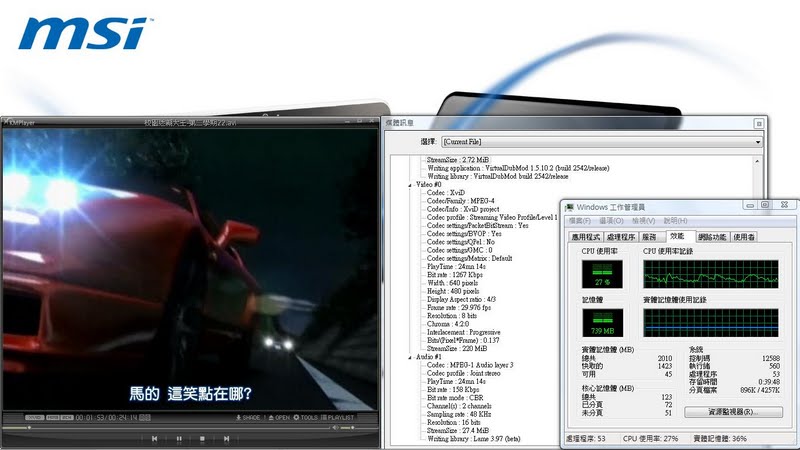
Task: Click the status bar entry 處理程序: 53
Action: 586,439
